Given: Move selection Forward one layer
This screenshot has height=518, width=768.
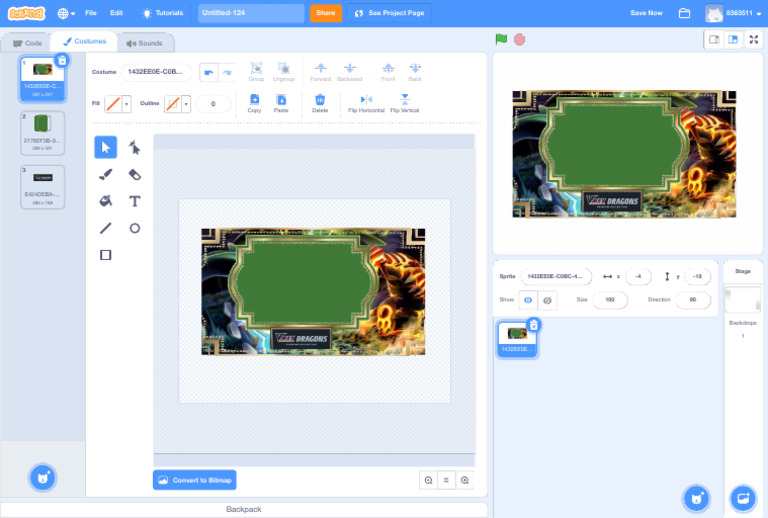Looking at the screenshot, I should click(x=320, y=71).
